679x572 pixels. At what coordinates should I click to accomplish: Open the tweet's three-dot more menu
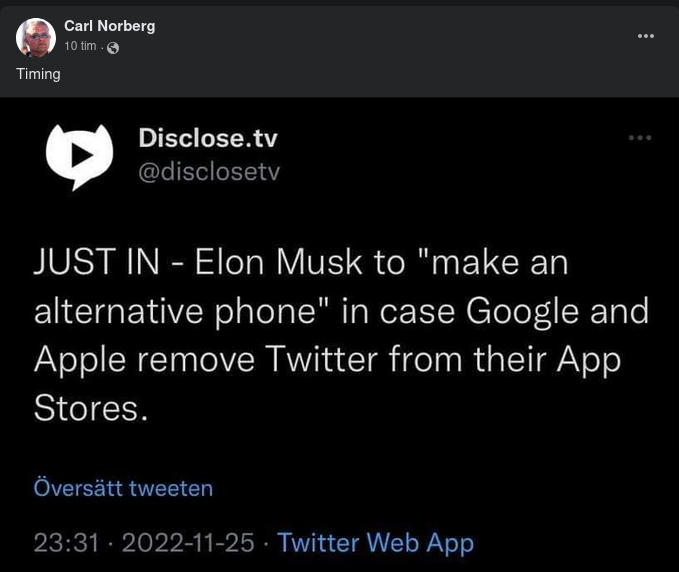pos(640,138)
